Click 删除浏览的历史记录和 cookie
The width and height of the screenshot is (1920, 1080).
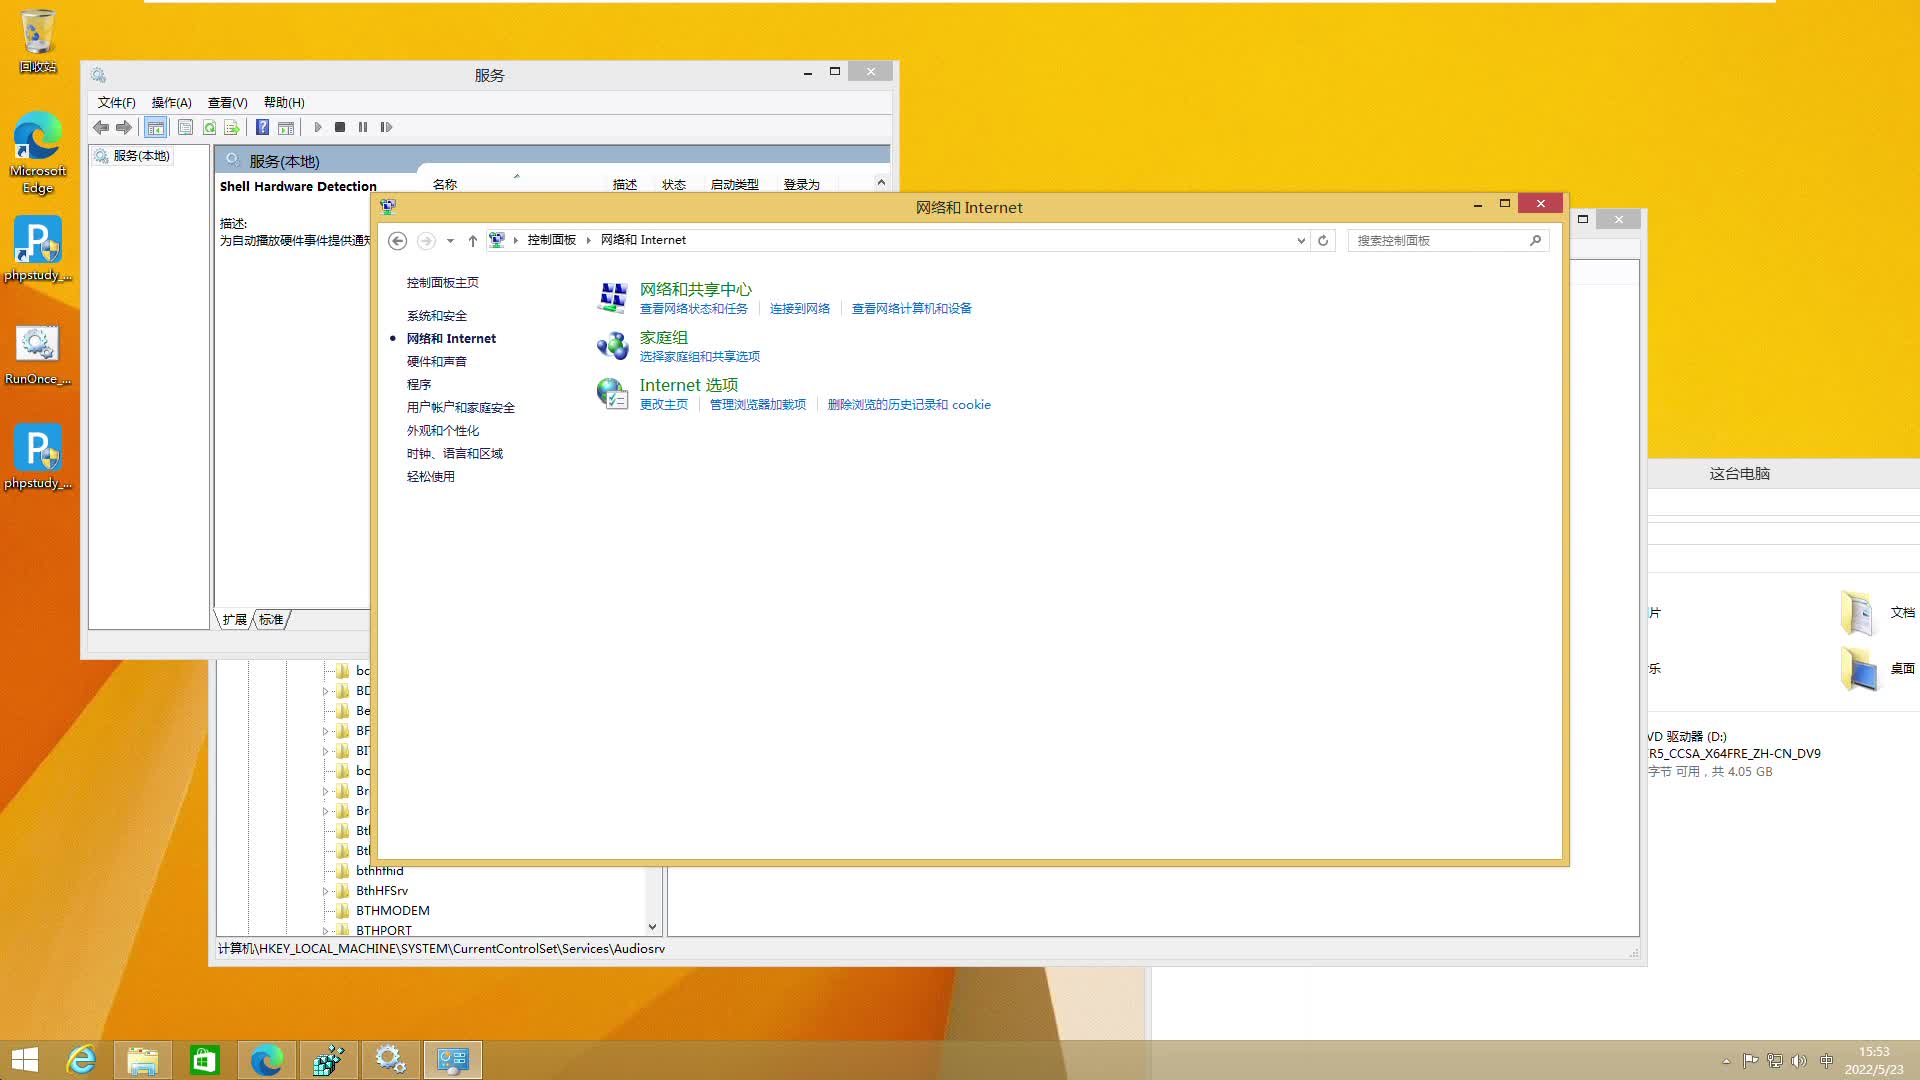coord(910,404)
